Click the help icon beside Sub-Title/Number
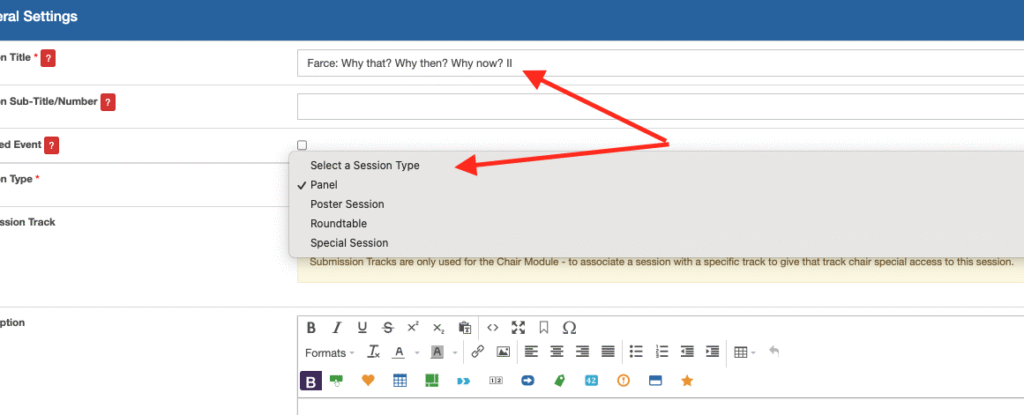The width and height of the screenshot is (1024, 415). [x=108, y=102]
